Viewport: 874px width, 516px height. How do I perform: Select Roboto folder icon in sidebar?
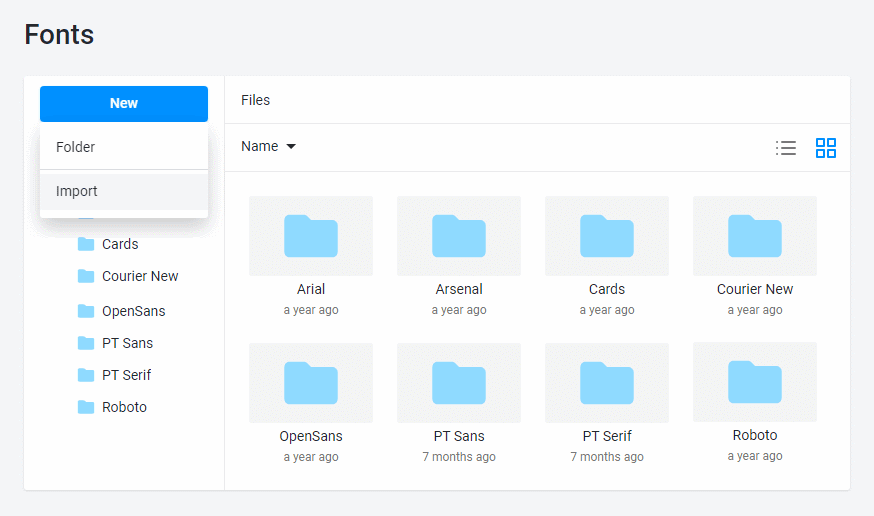coord(86,407)
